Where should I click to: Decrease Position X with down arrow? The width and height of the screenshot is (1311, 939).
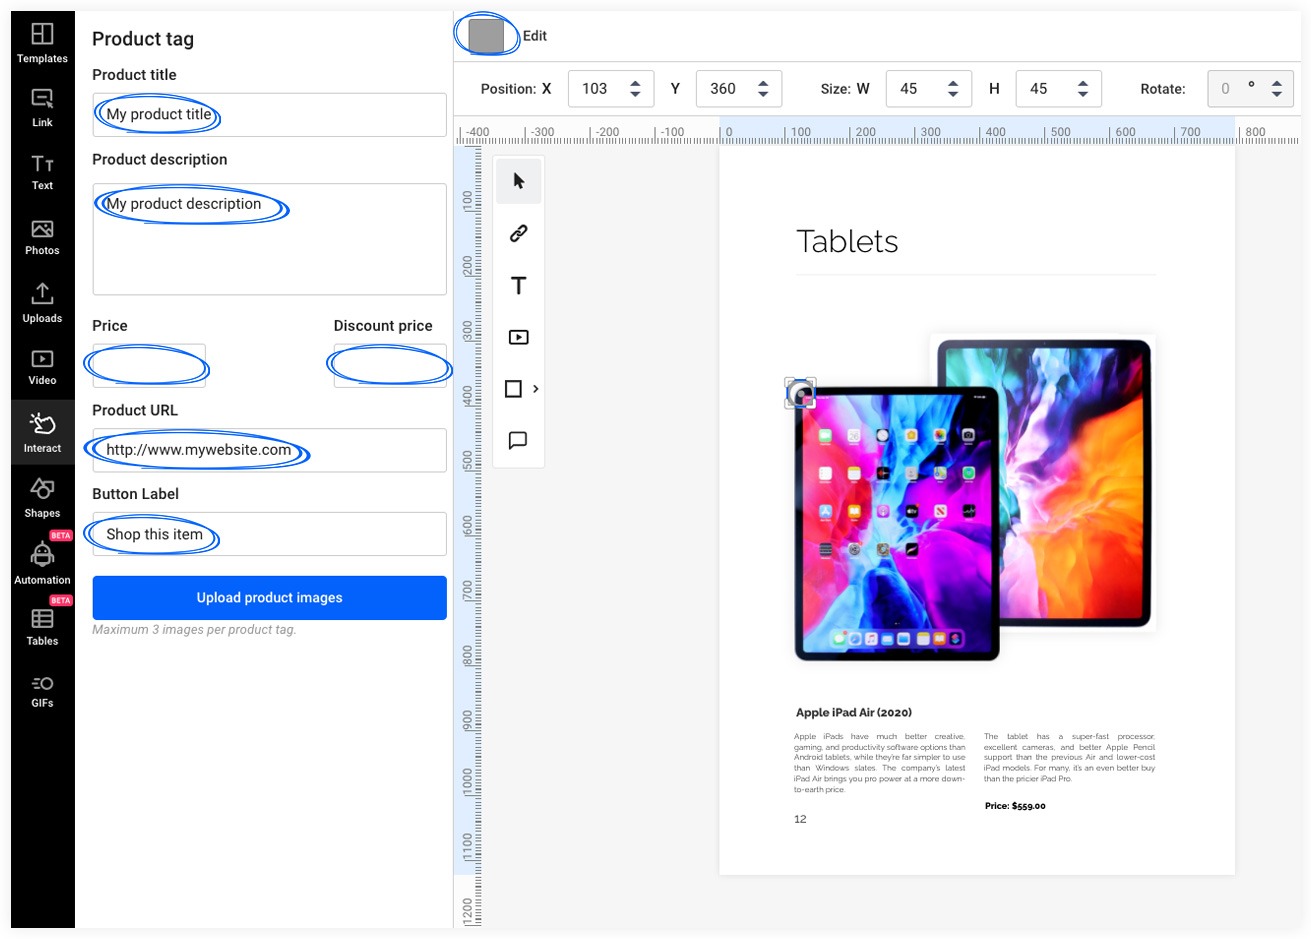point(635,95)
